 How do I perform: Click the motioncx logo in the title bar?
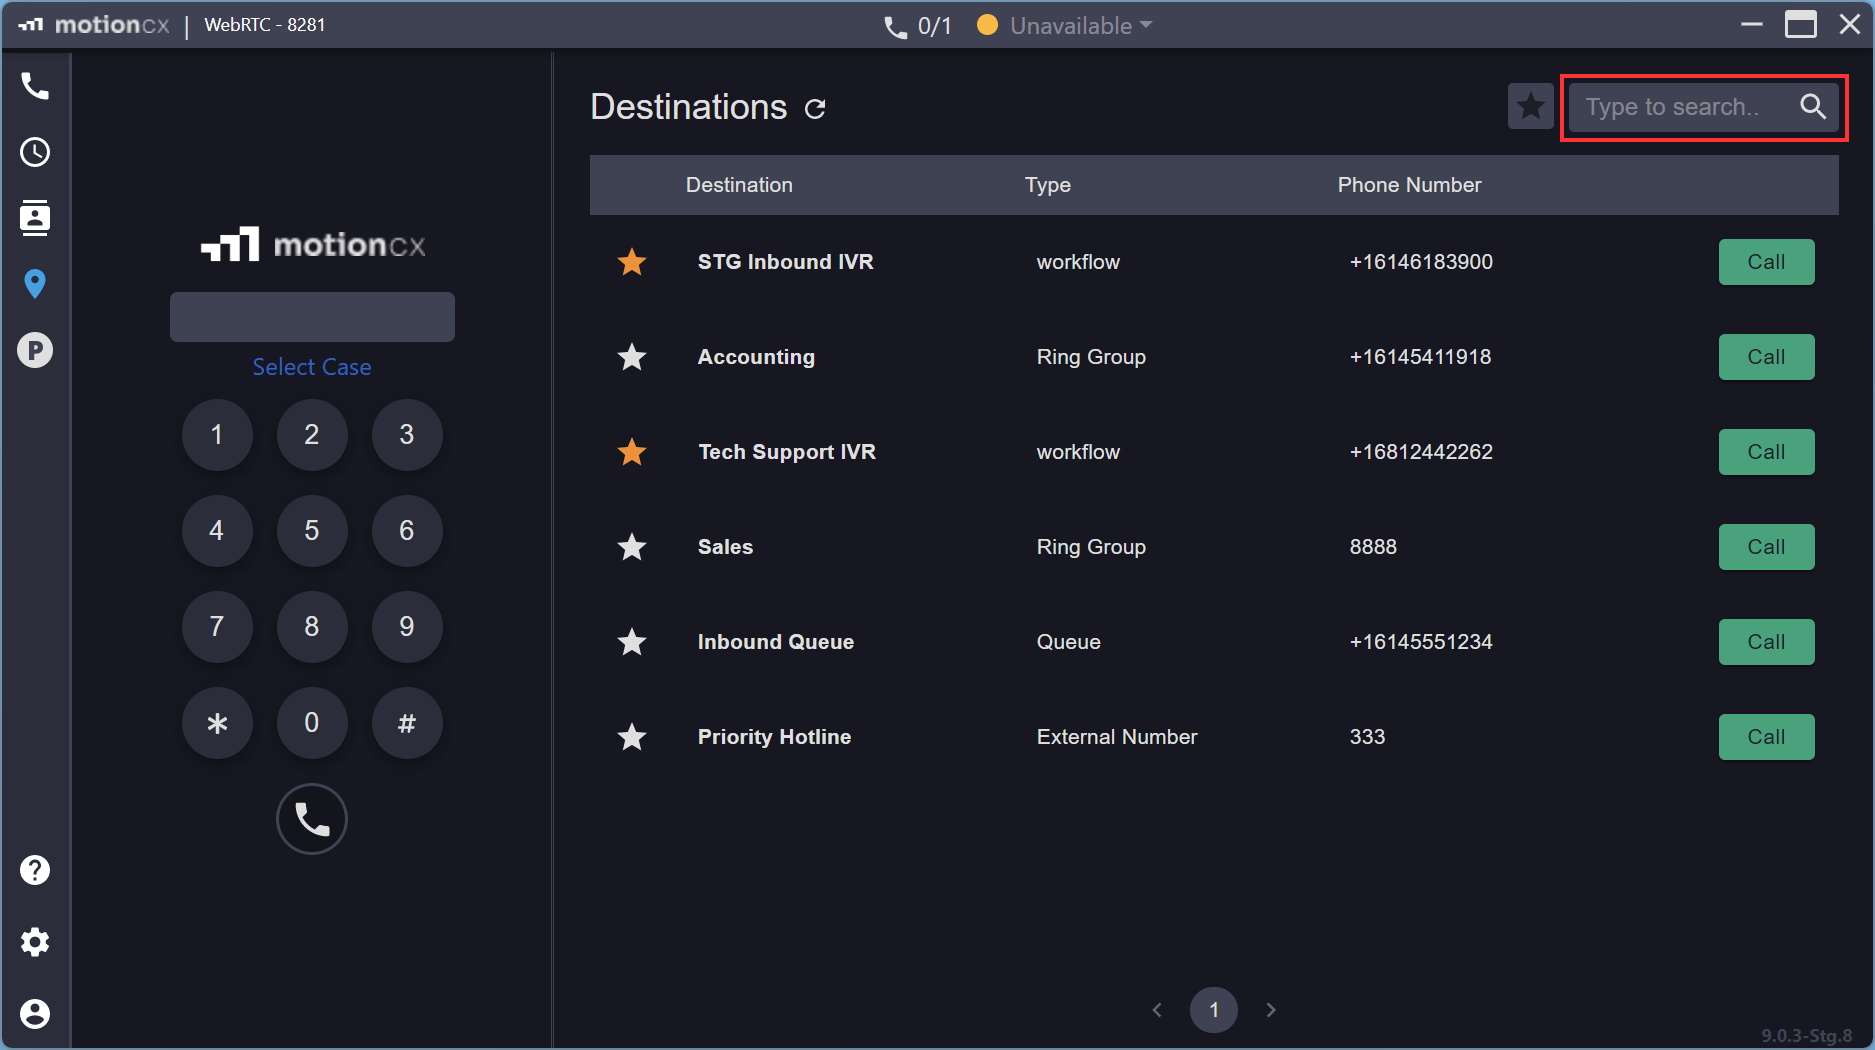click(94, 24)
